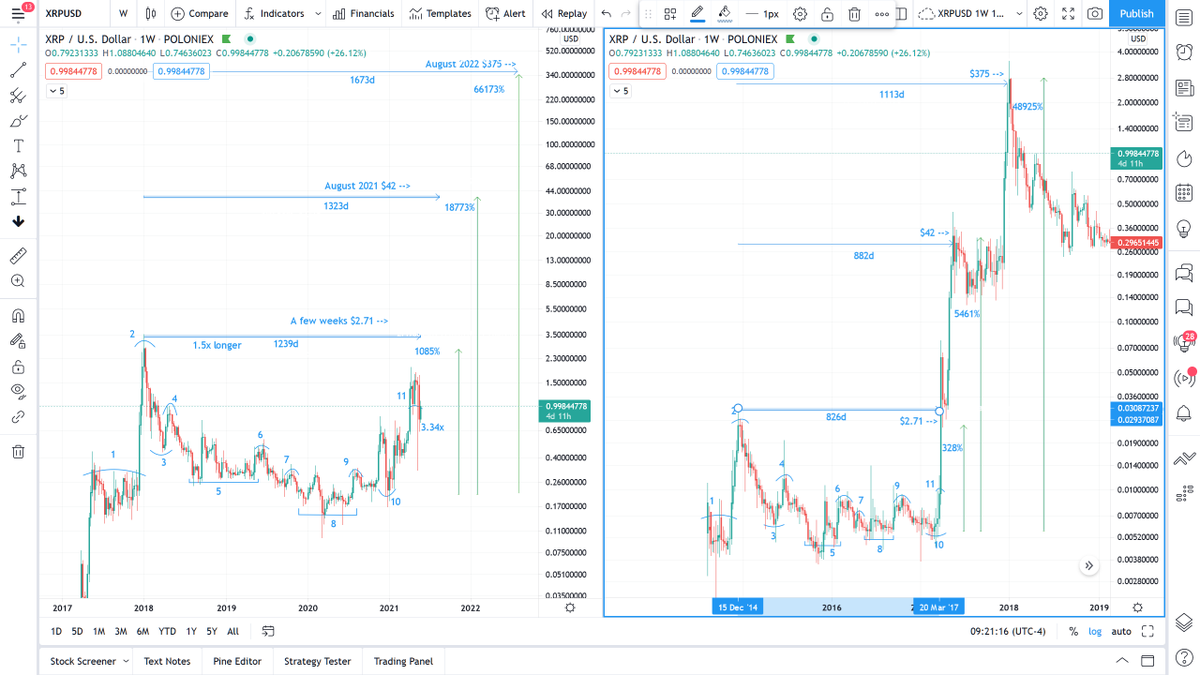
Task: Select the ruler measure tool
Action: 18,256
